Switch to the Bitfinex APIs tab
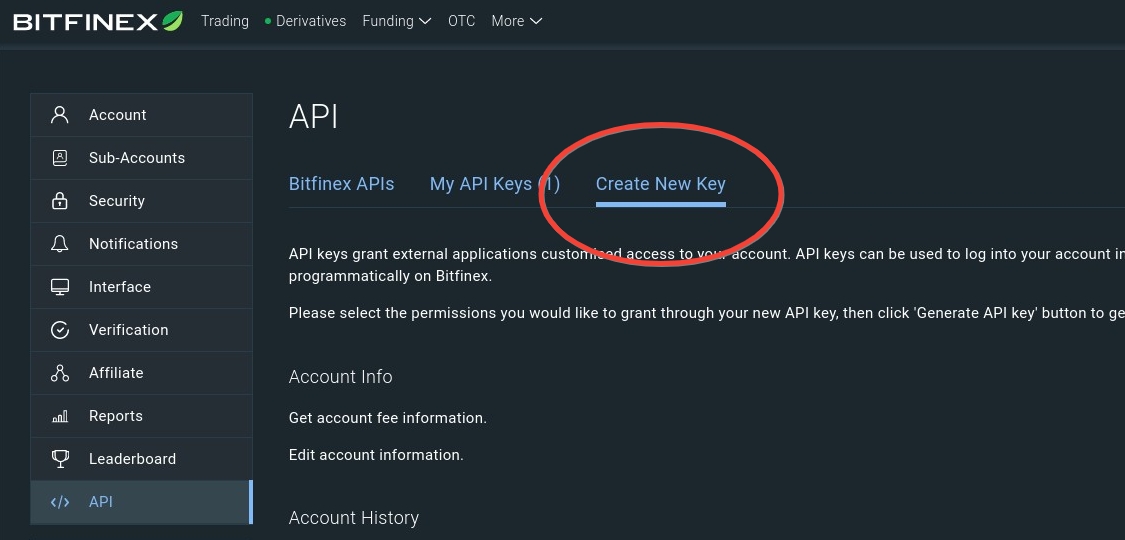This screenshot has width=1125, height=540. click(x=342, y=184)
